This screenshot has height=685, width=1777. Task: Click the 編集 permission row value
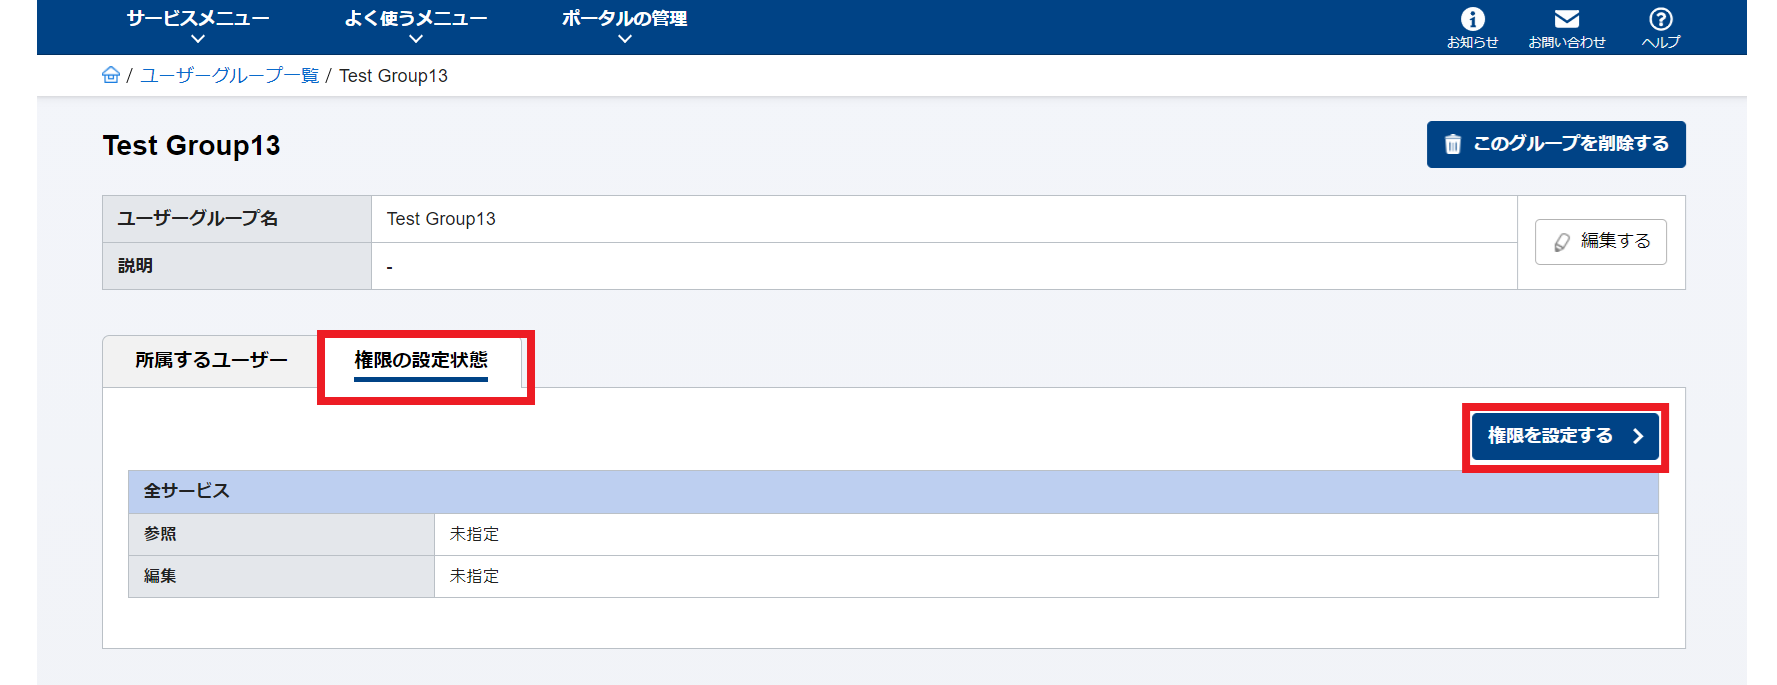tap(1046, 576)
